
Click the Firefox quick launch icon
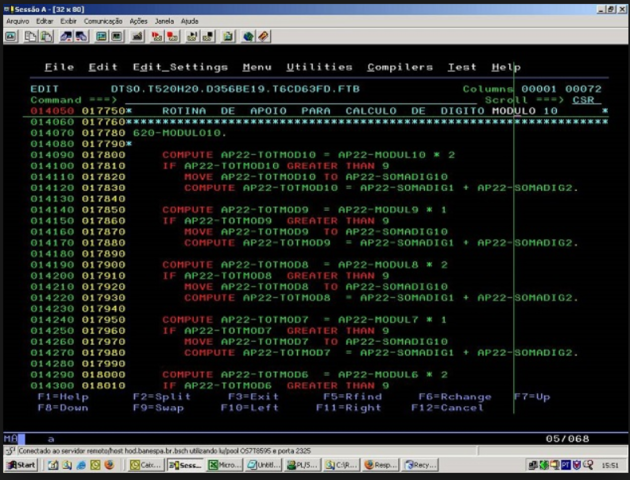[109, 465]
